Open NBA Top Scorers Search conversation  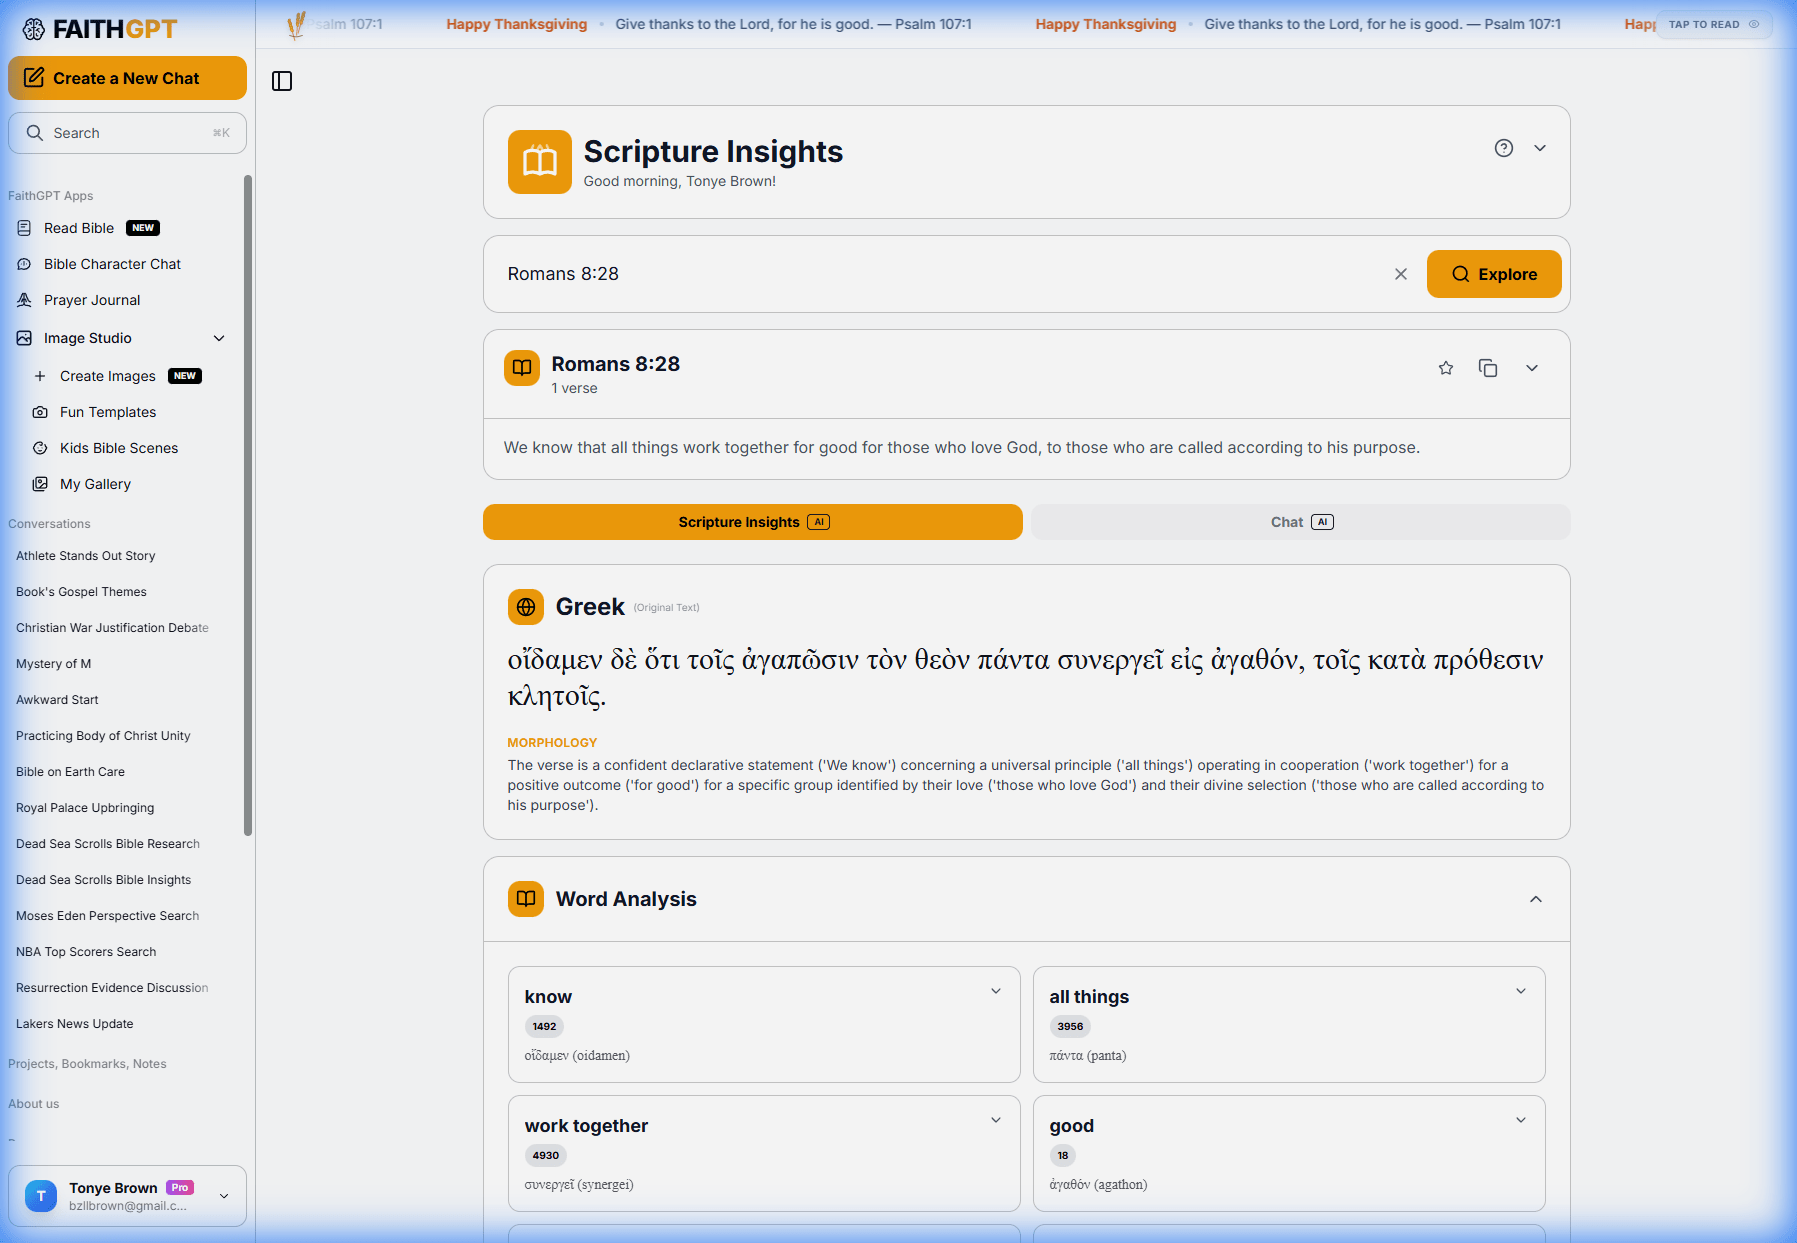tap(86, 952)
